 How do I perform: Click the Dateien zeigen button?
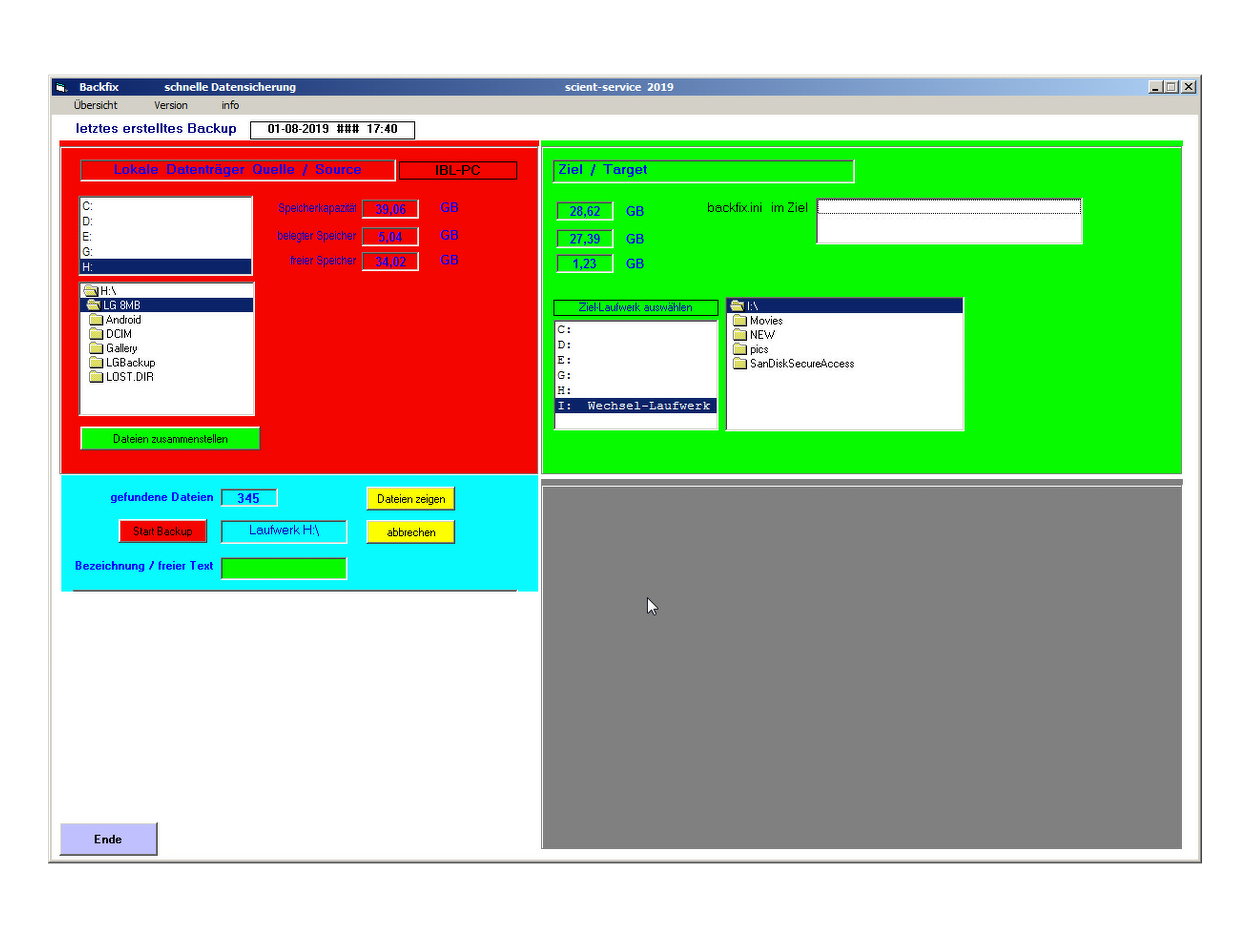point(410,499)
